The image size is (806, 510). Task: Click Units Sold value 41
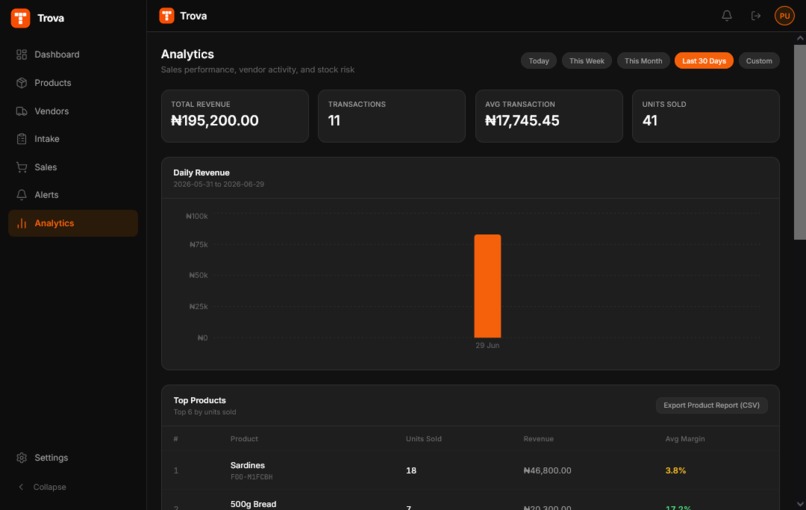(x=650, y=121)
